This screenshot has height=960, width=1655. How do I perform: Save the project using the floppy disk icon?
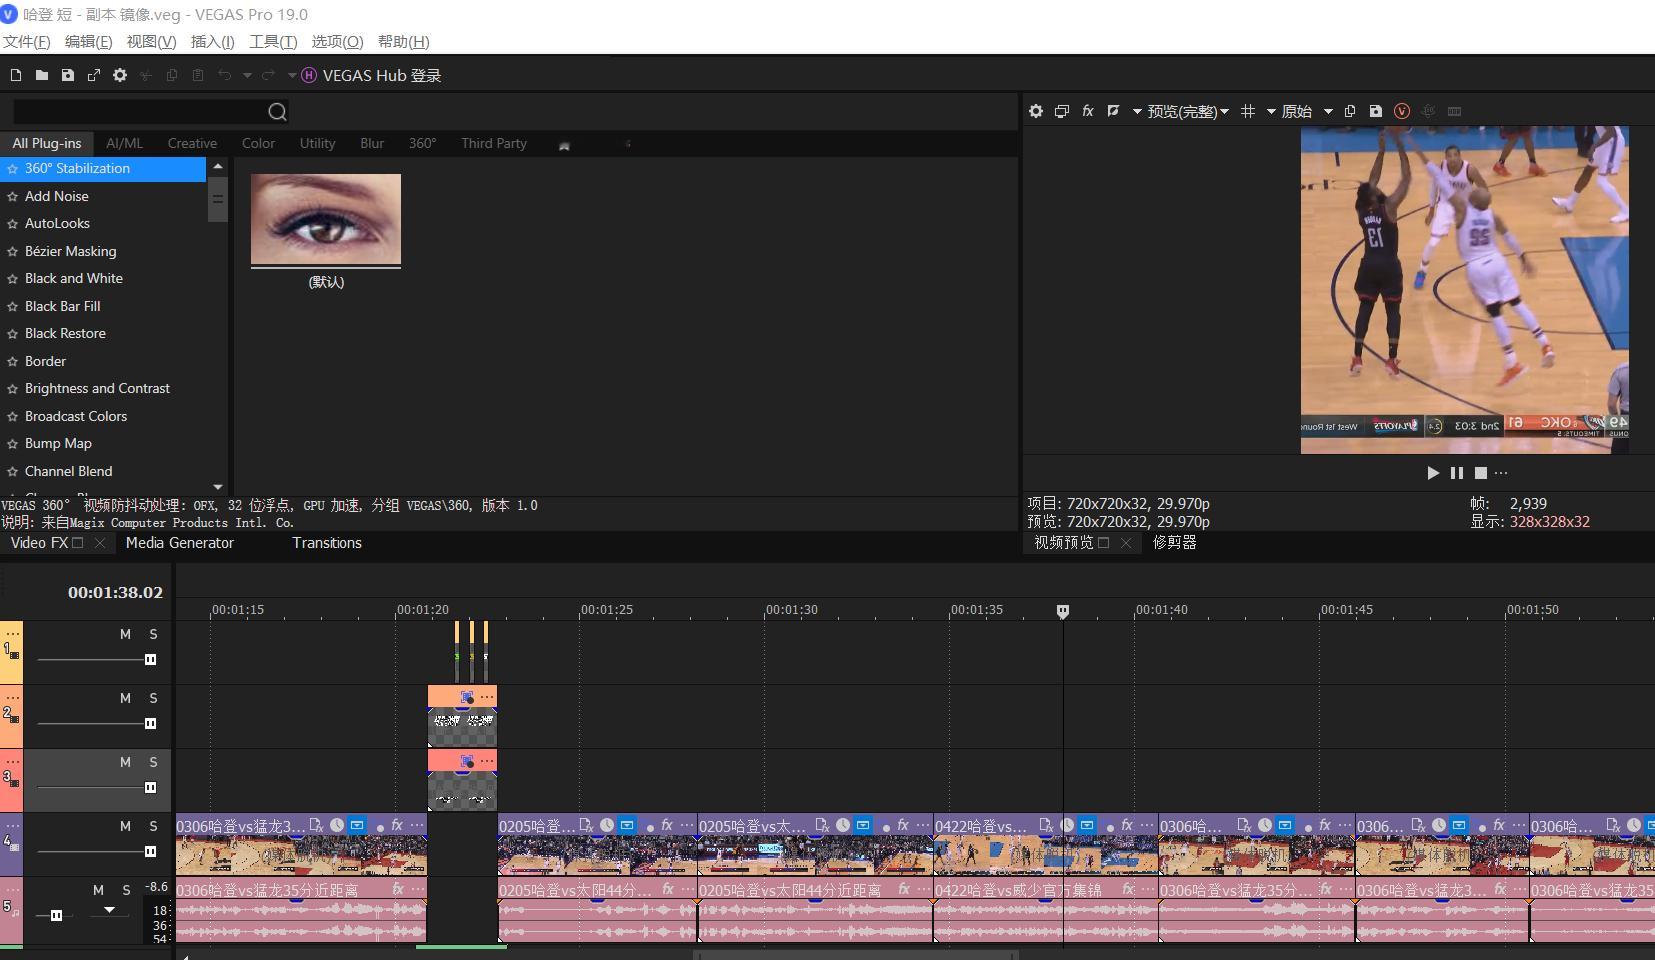pos(68,75)
